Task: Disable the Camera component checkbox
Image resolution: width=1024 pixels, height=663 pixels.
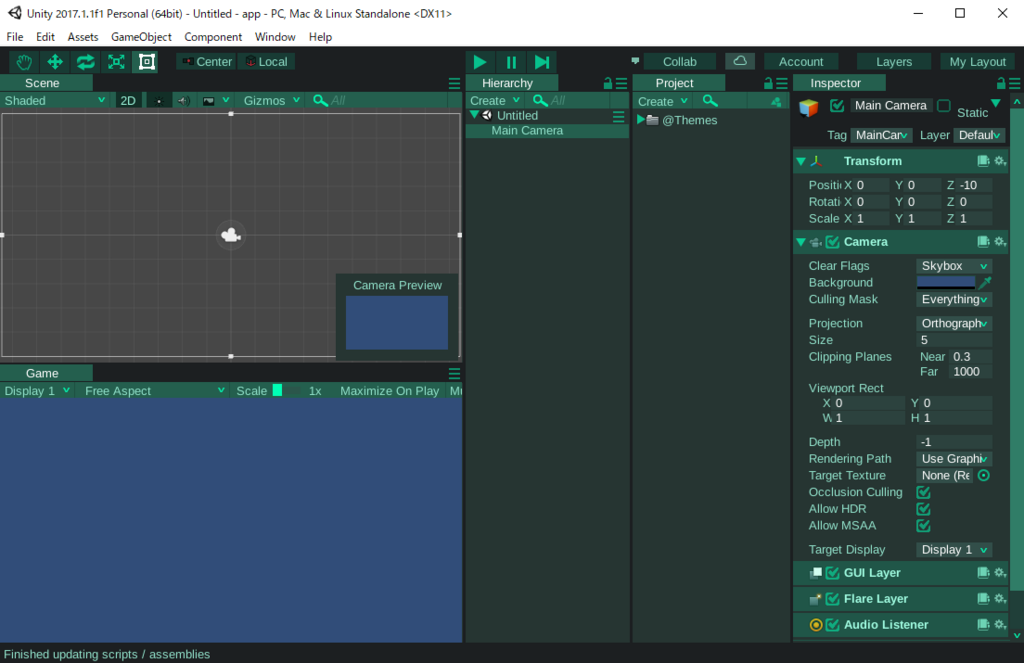Action: [x=833, y=242]
